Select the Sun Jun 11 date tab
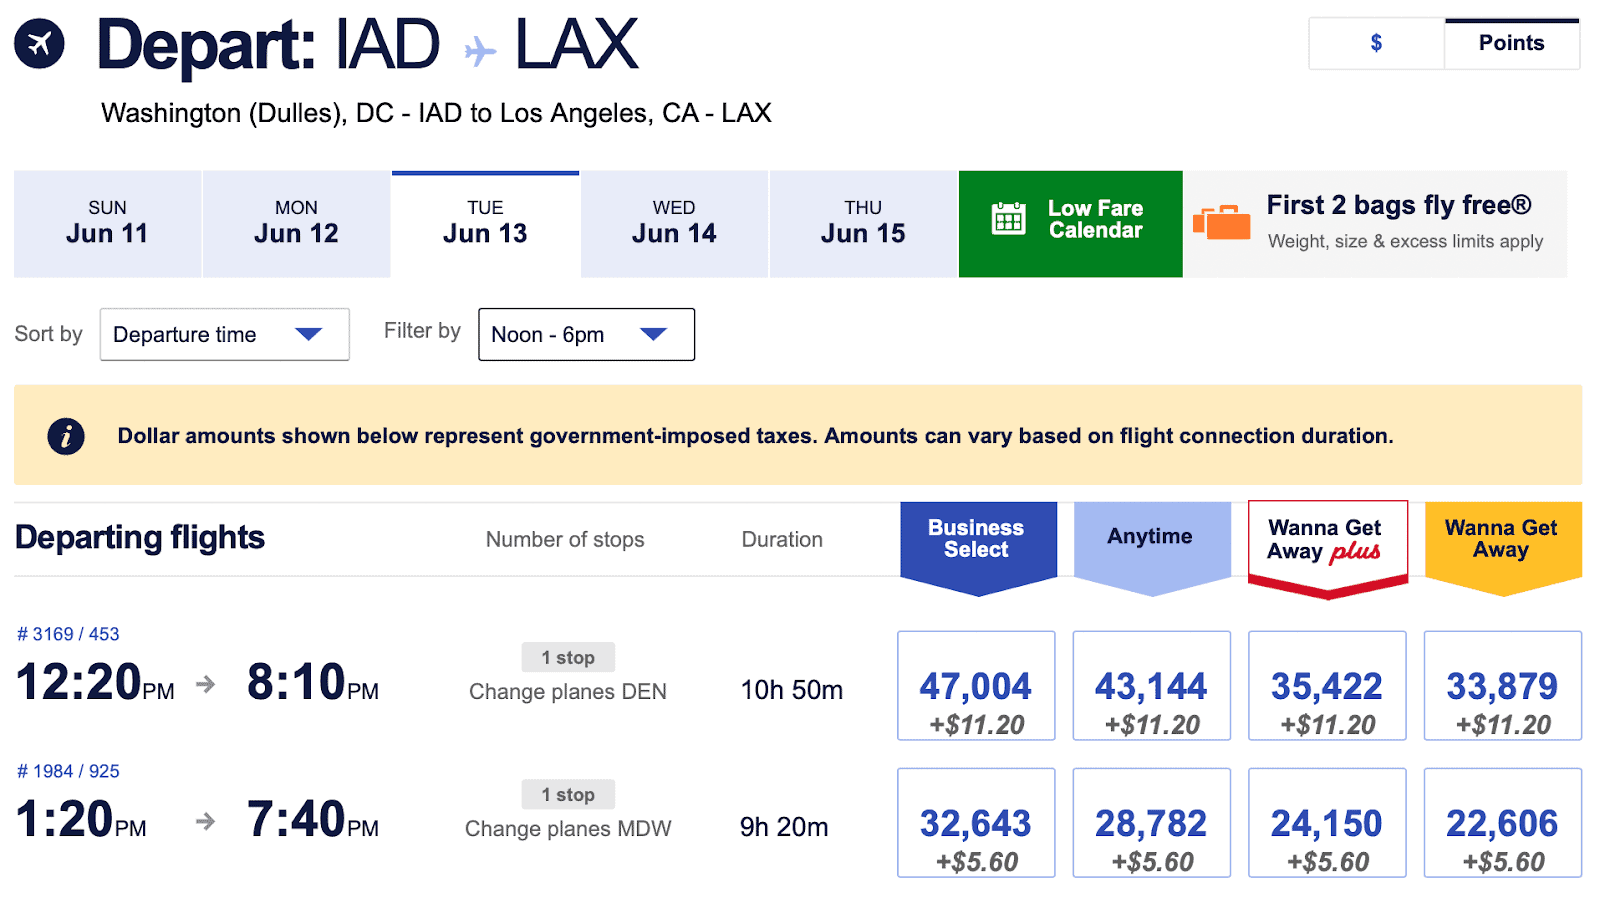This screenshot has width=1600, height=898. coord(107,224)
